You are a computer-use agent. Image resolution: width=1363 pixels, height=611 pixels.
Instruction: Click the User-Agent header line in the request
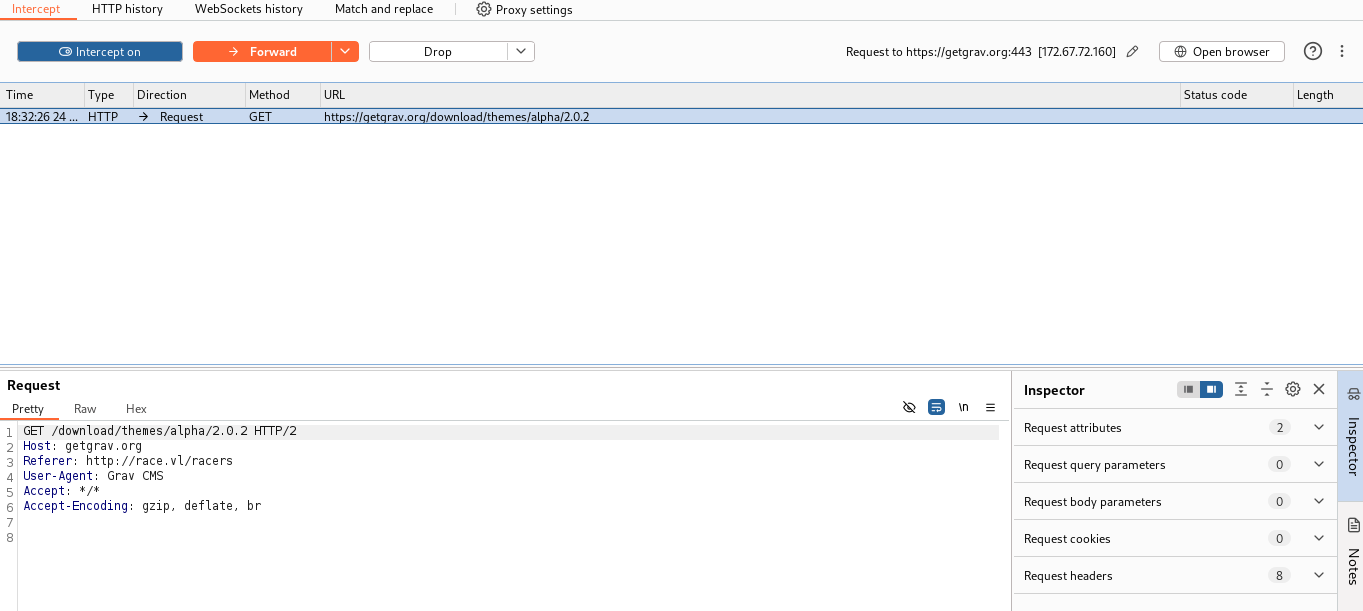coord(93,476)
